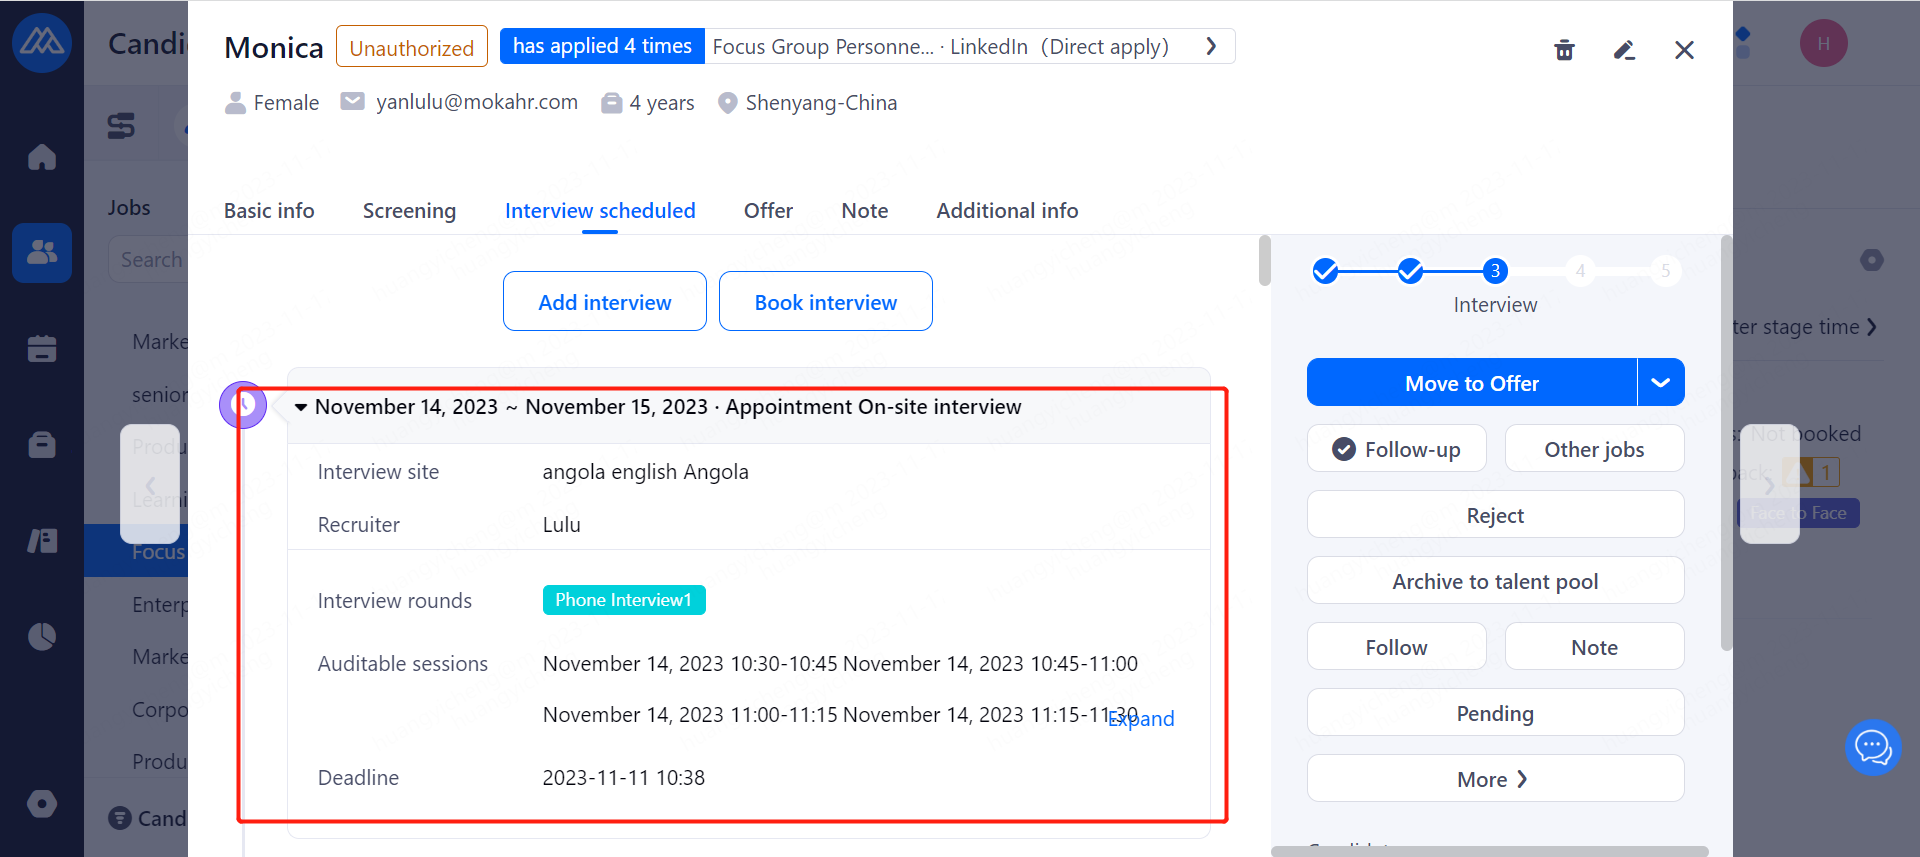The width and height of the screenshot is (1920, 857).
Task: Open the home icon in left sidebar
Action: pos(42,157)
